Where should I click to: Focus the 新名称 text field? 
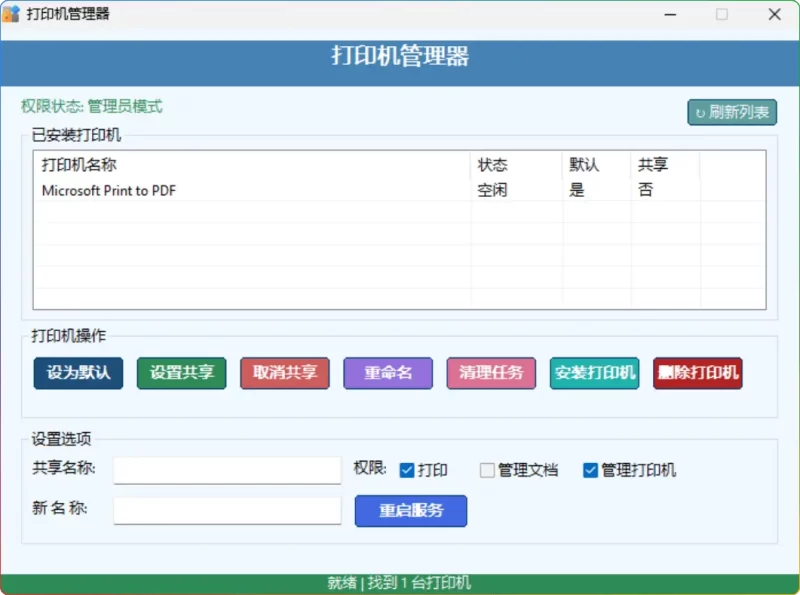[227, 510]
